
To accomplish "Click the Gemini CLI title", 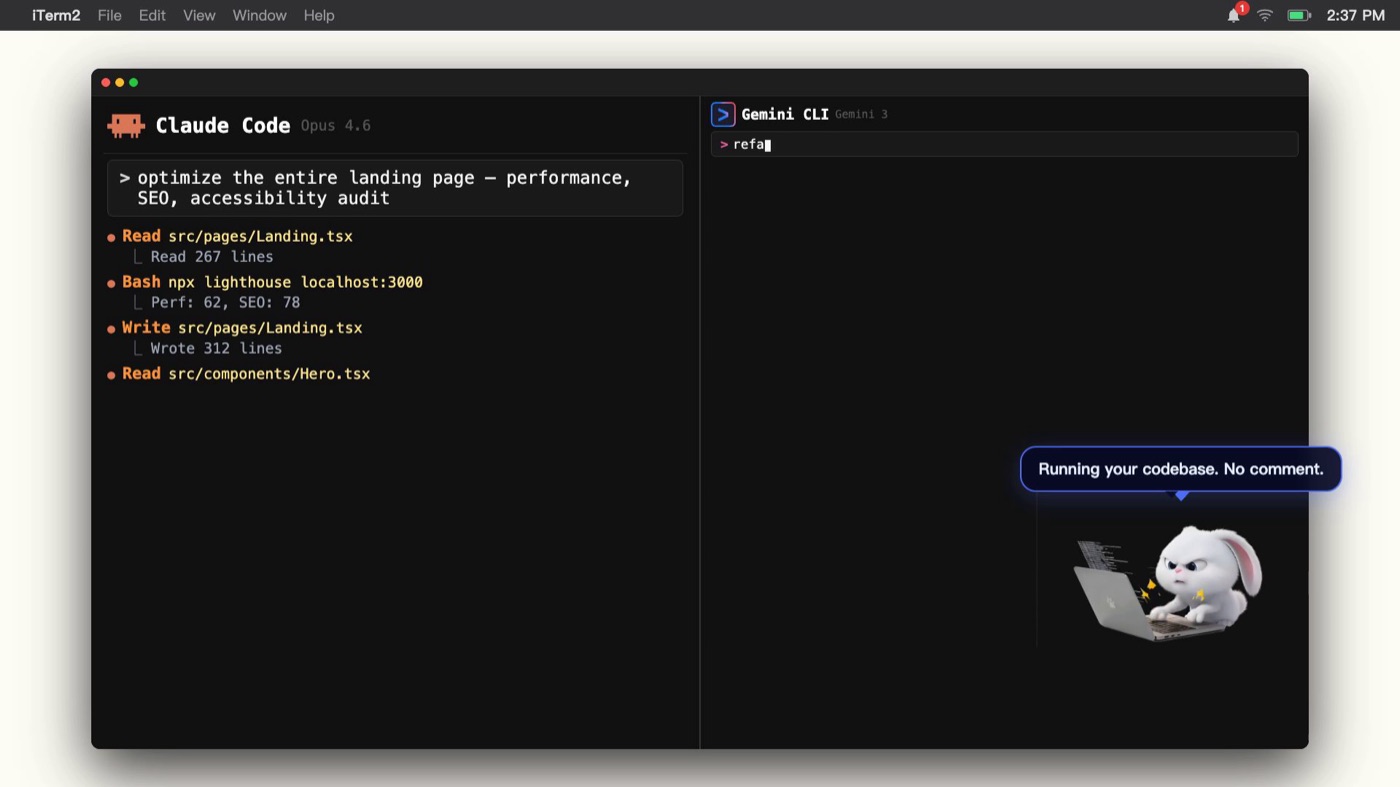I will [785, 114].
